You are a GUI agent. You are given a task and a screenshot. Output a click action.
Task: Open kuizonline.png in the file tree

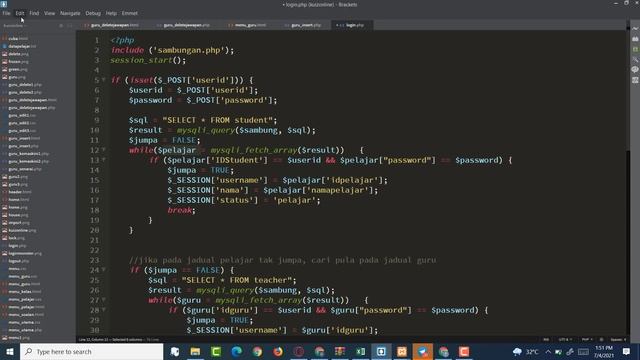pos(22,230)
